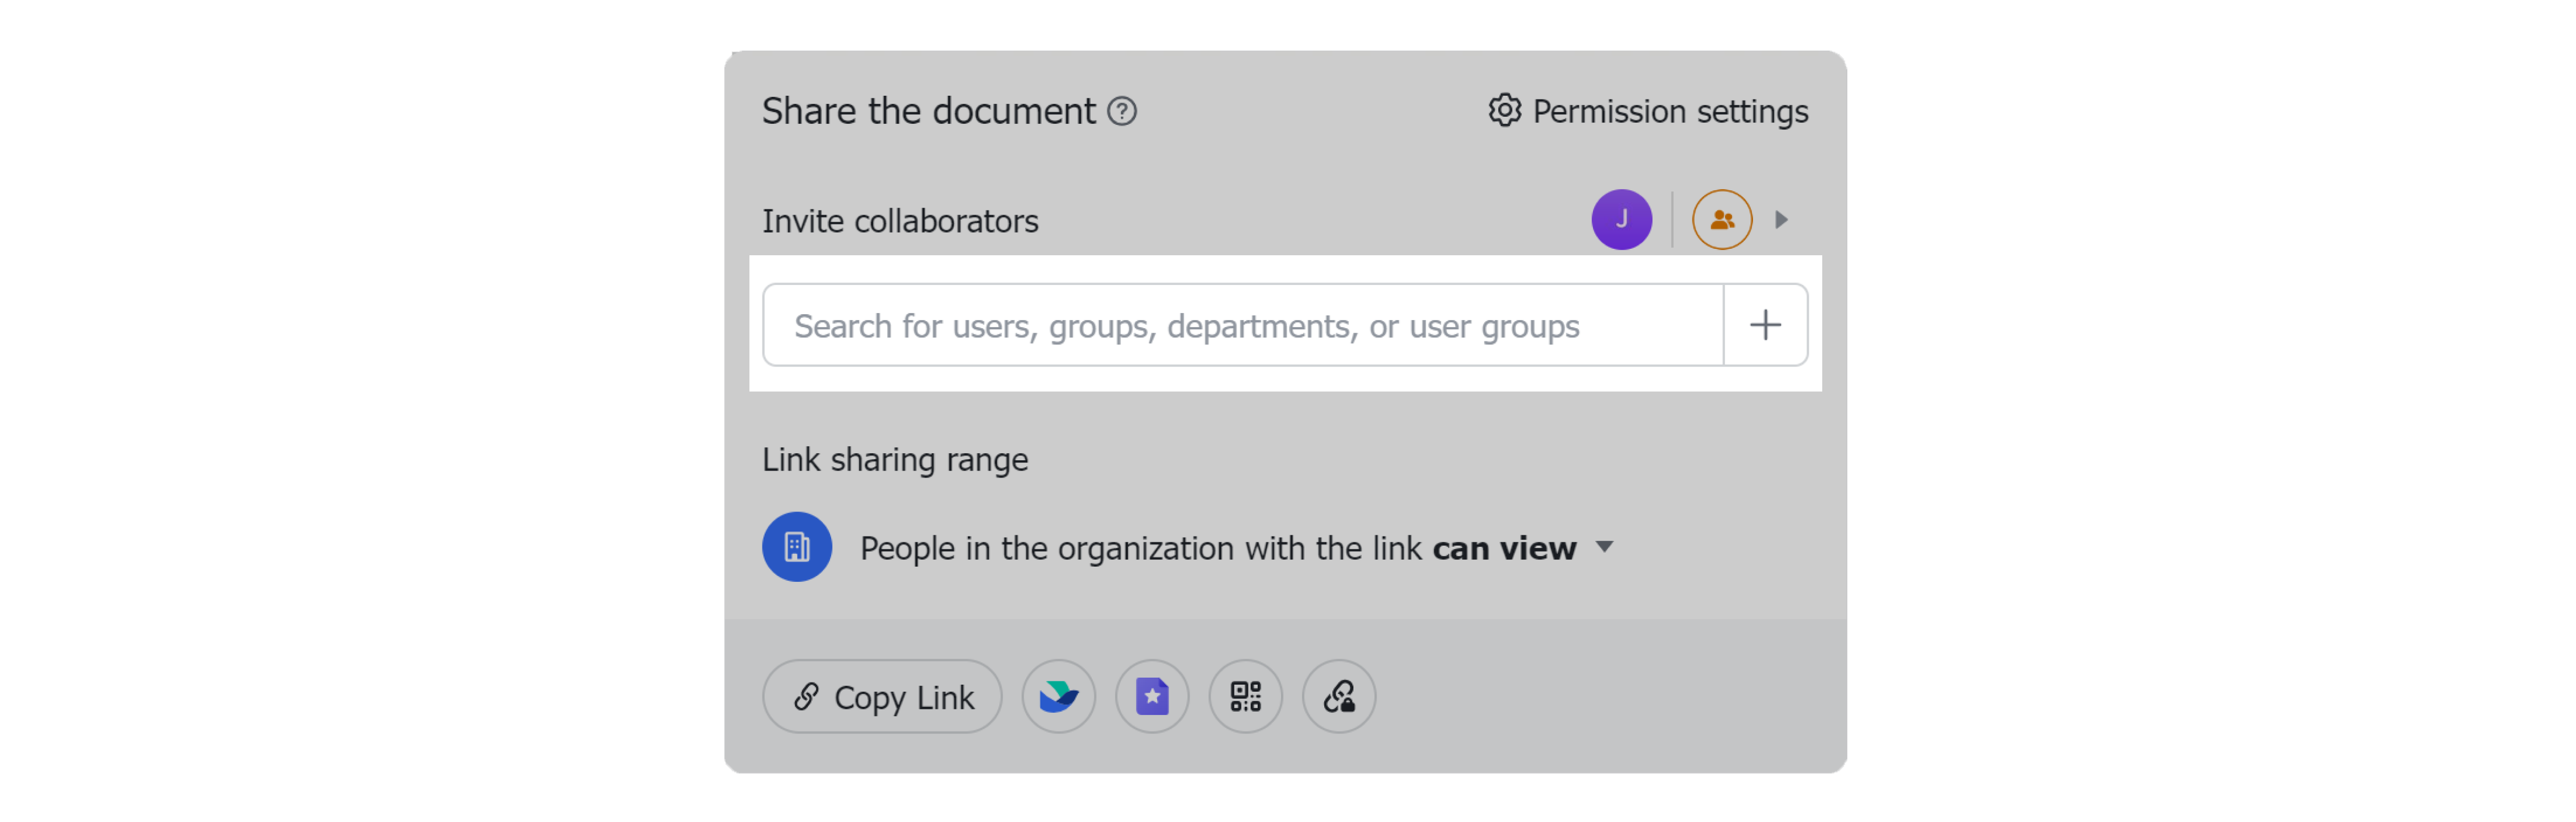The width and height of the screenshot is (2576, 822).
Task: Share the document through the Lark app icon
Action: (x=1059, y=697)
